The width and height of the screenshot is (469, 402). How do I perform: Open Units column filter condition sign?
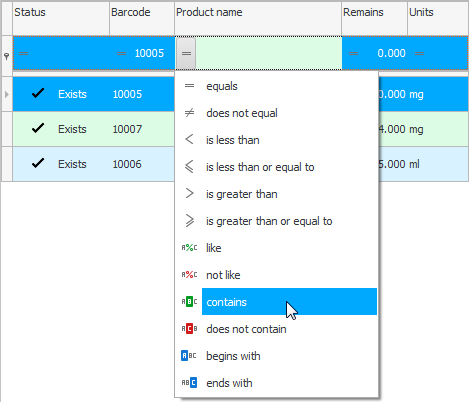point(419,53)
